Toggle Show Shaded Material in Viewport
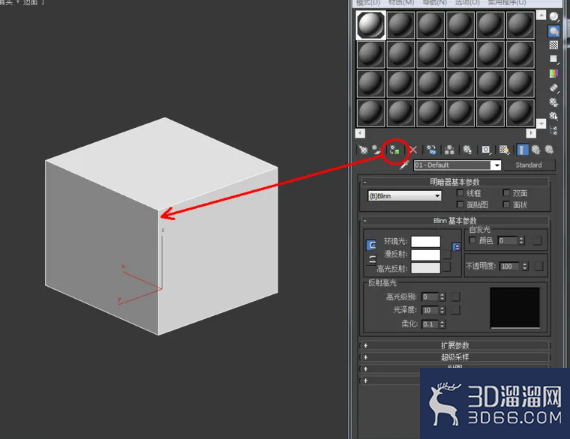The image size is (570, 439). (x=504, y=150)
